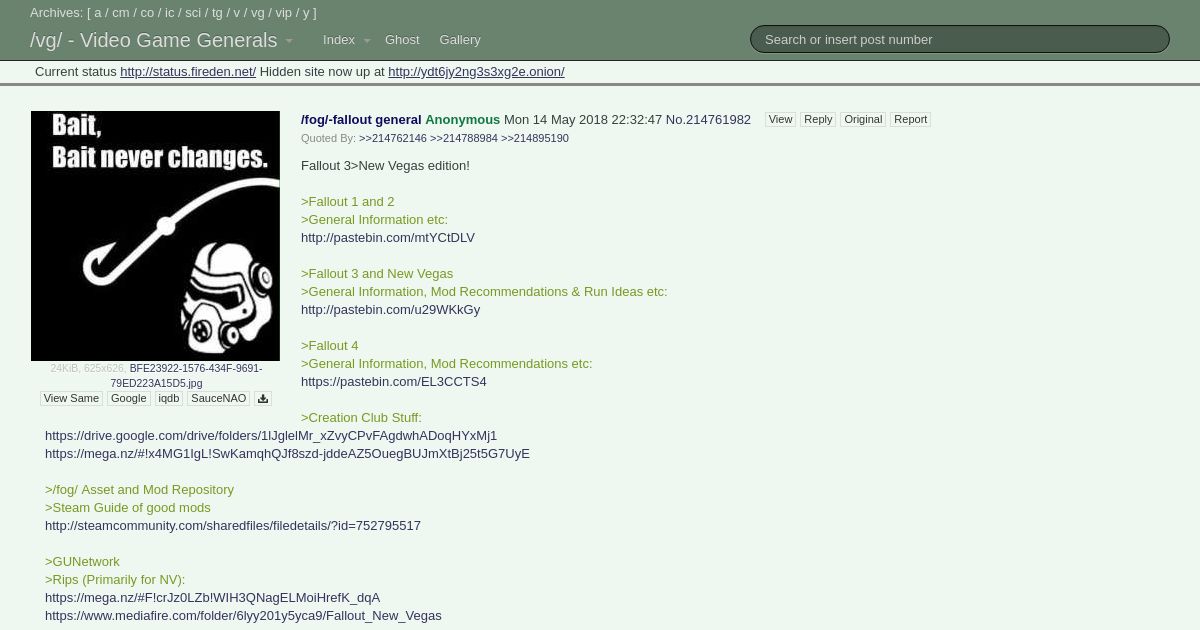
Task: Expand the Index dropdown arrow
Action: point(366,41)
